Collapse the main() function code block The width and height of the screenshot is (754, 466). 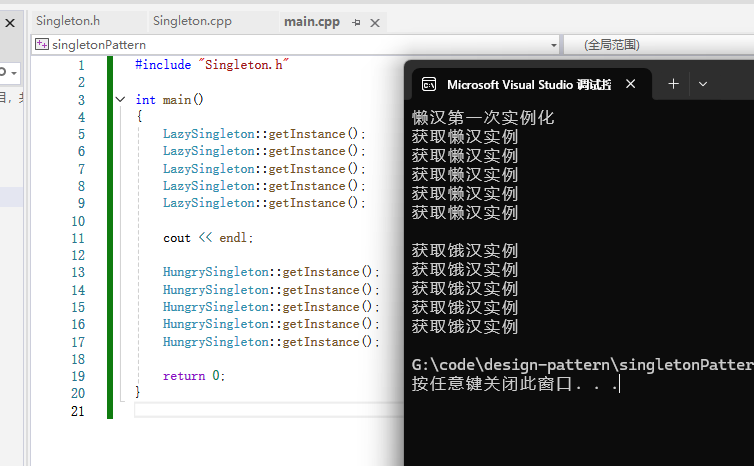click(x=120, y=100)
